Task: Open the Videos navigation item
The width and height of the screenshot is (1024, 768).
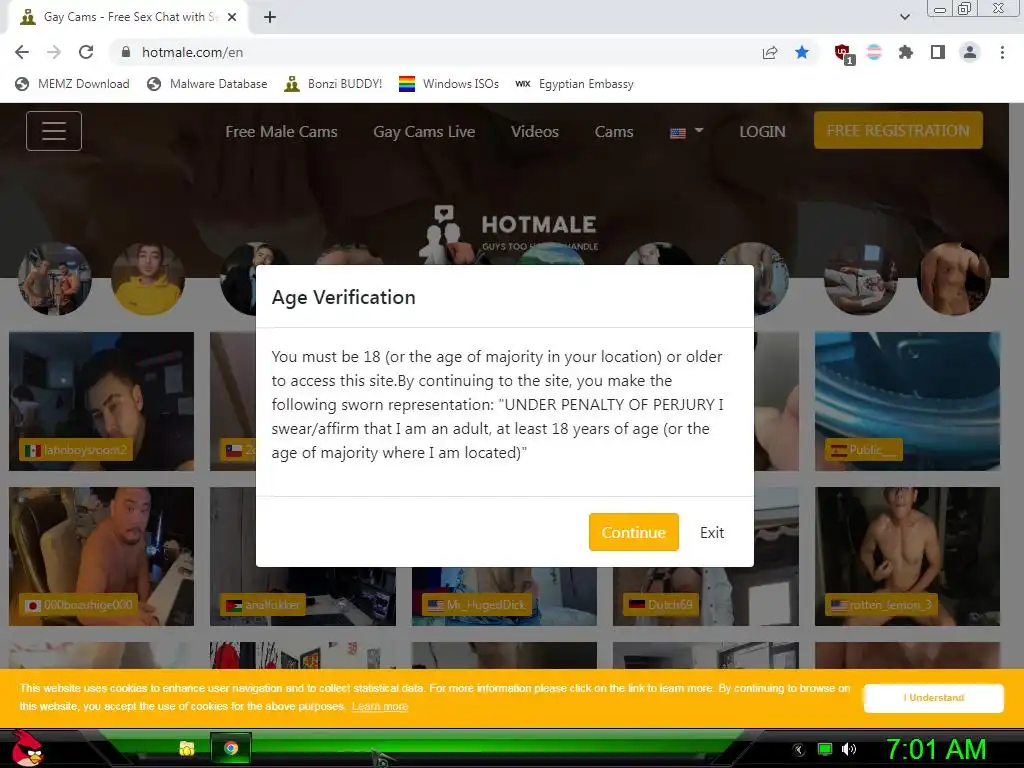Action: point(534,131)
